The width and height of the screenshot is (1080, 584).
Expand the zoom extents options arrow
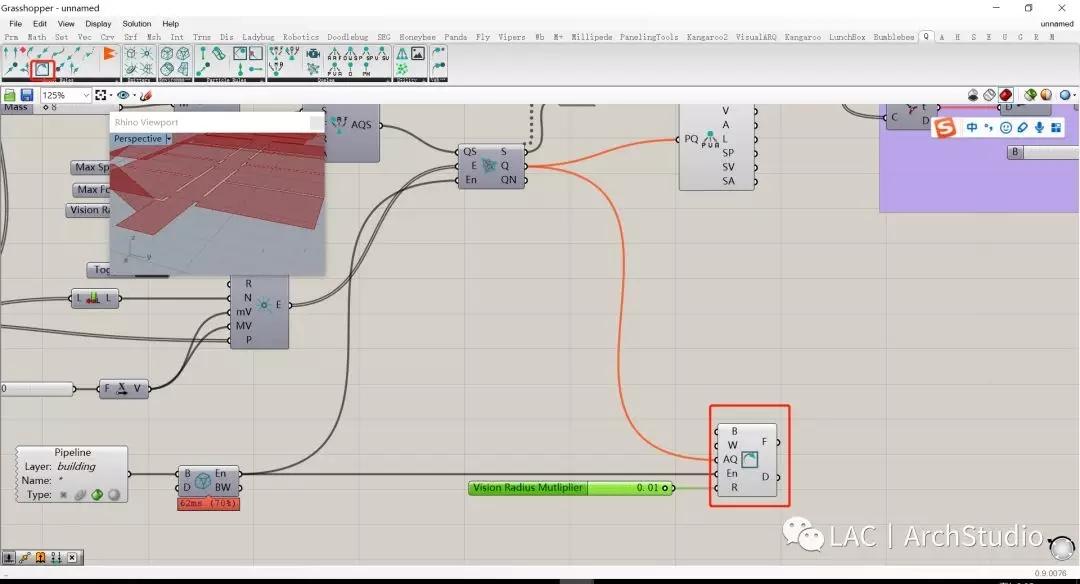pyautogui.click(x=111, y=95)
